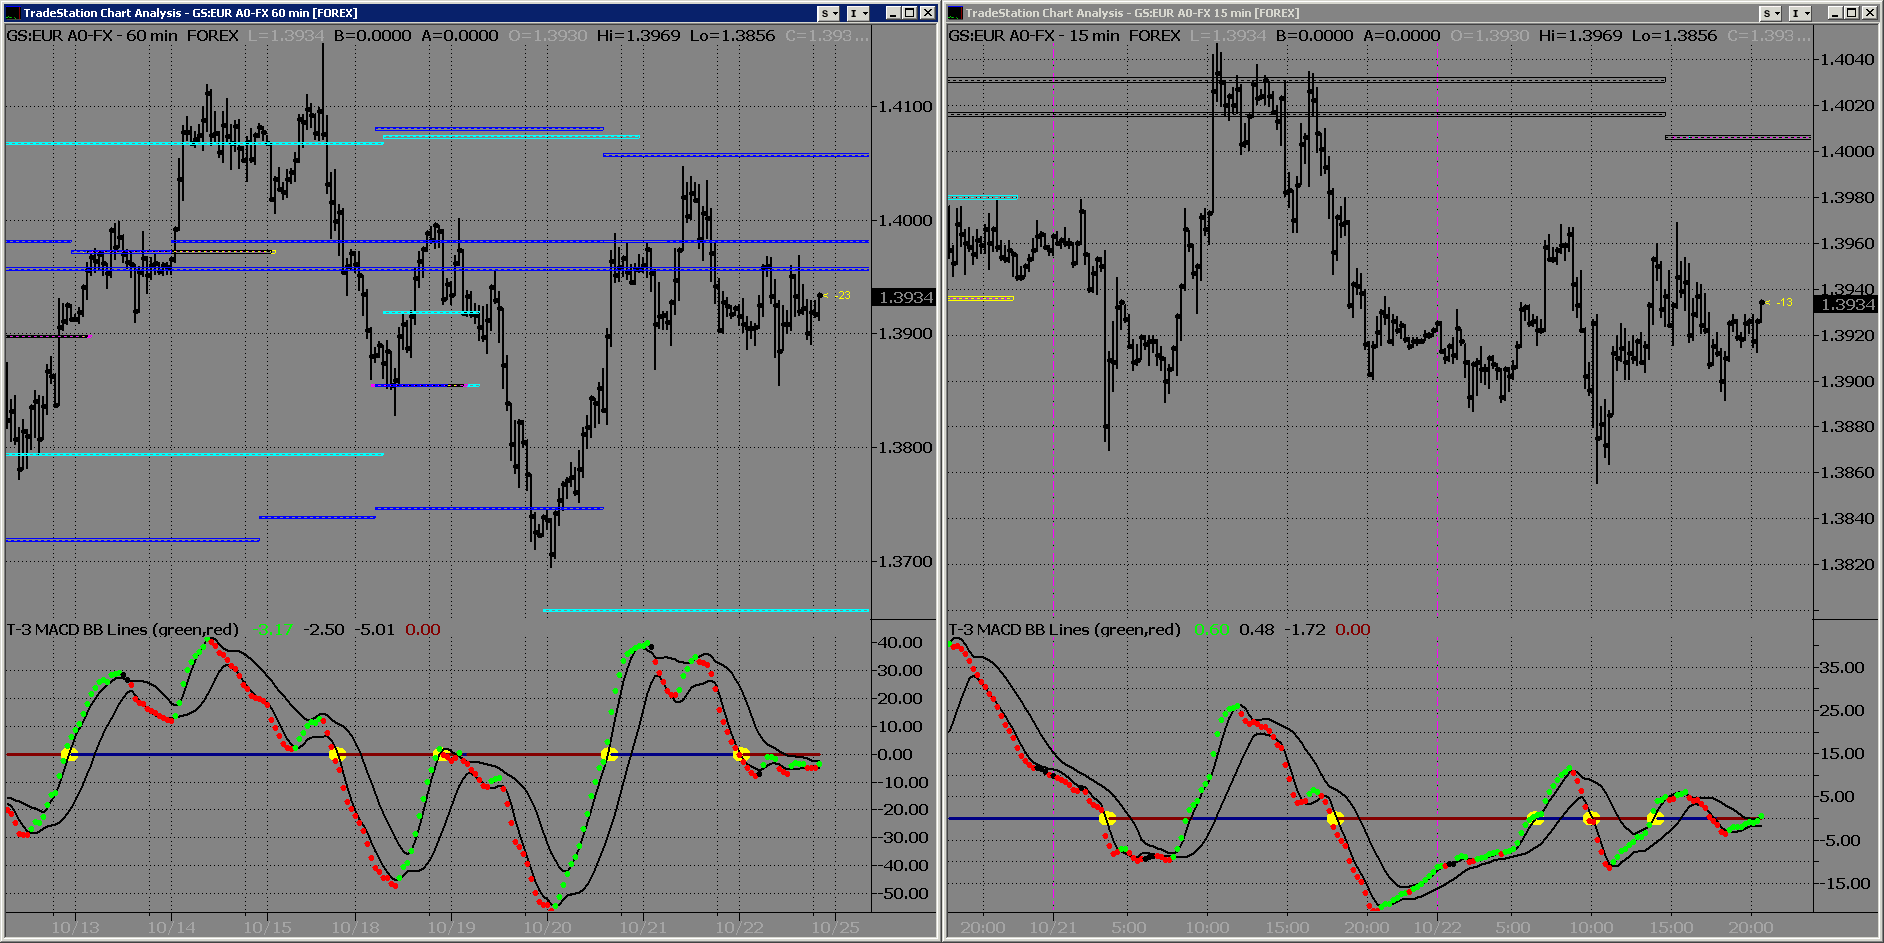This screenshot has width=1884, height=943.
Task: Open the S dropdown in the 60 min chart window
Action: pos(829,13)
